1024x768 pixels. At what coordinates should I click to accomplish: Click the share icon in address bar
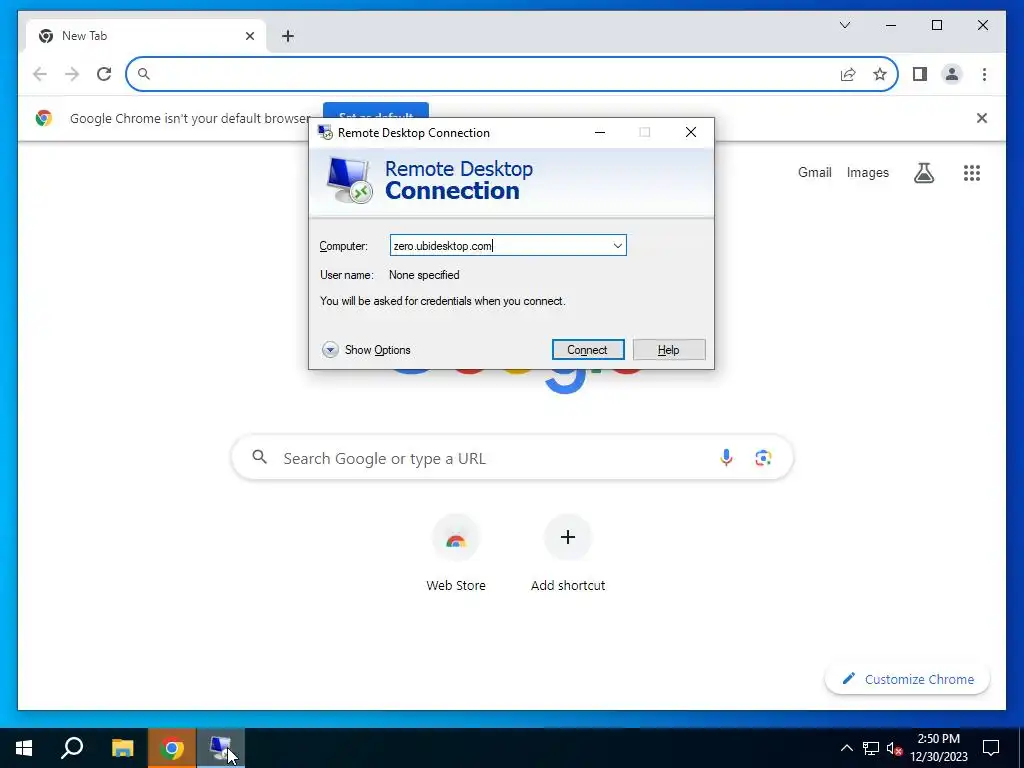[848, 74]
